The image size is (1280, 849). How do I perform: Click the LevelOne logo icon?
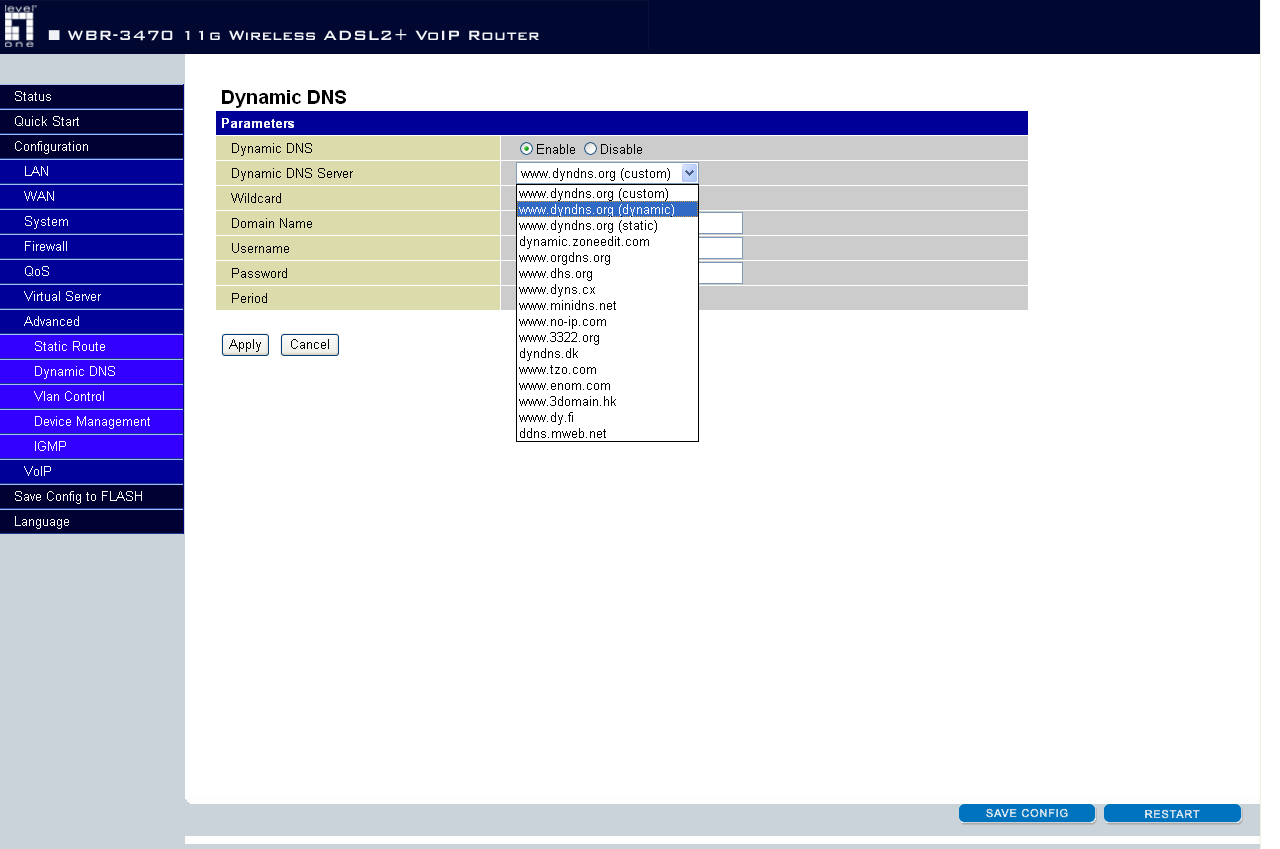(19, 26)
